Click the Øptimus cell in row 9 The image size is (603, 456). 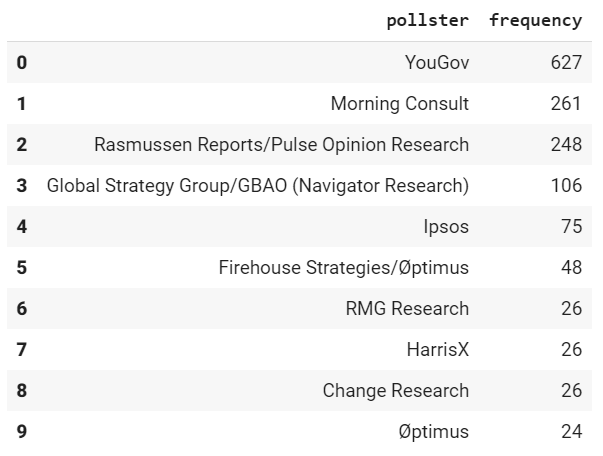coord(434,431)
